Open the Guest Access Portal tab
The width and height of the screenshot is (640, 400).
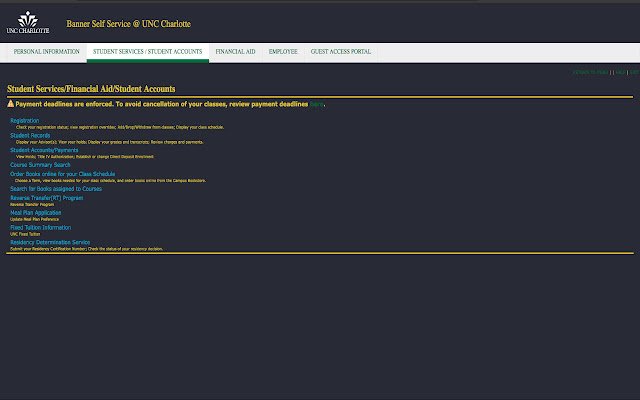click(341, 52)
